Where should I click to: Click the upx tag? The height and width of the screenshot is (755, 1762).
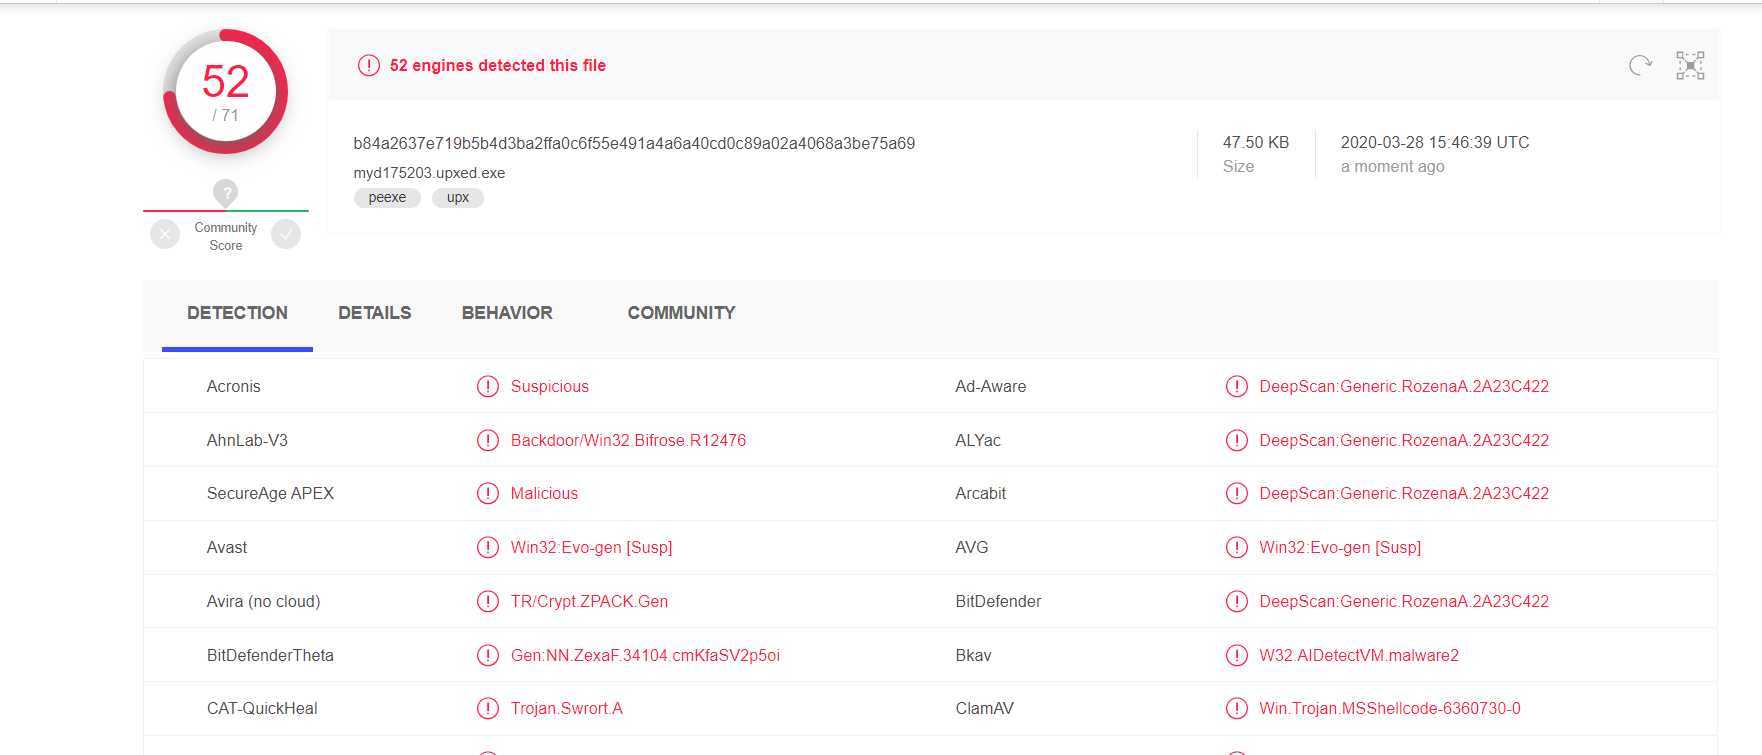tap(458, 197)
